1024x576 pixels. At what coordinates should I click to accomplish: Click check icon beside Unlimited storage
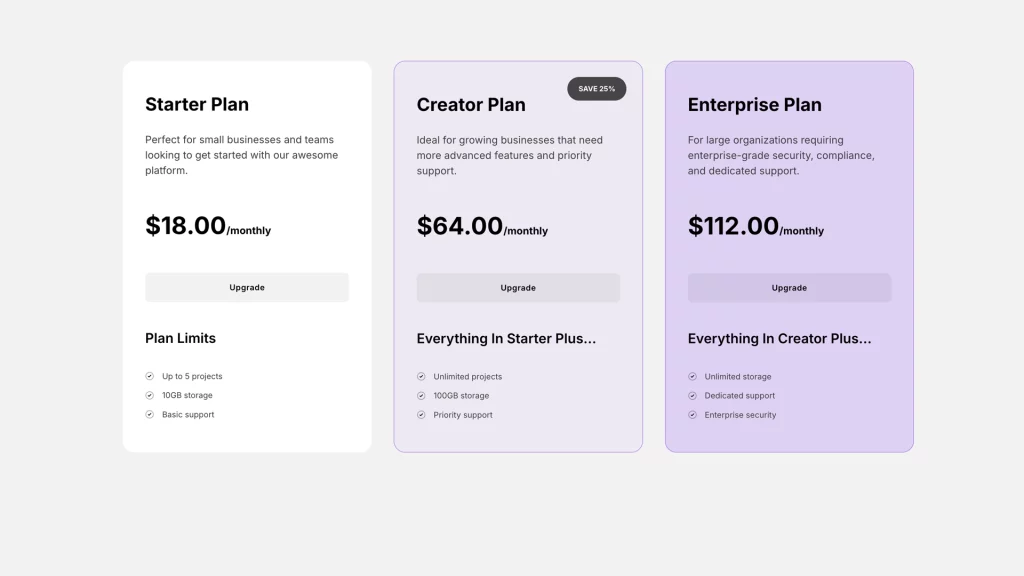692,377
